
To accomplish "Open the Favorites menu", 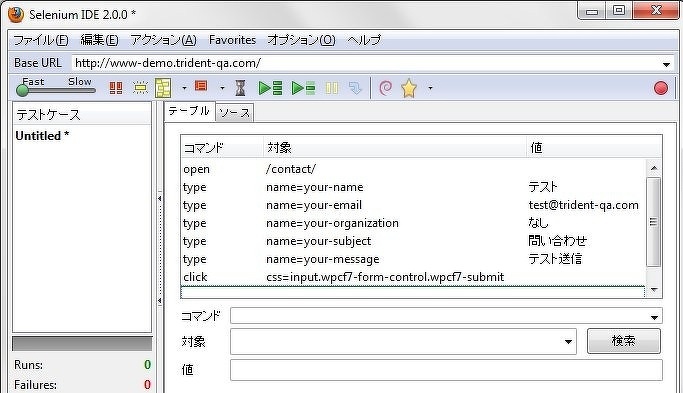I will pos(232,40).
